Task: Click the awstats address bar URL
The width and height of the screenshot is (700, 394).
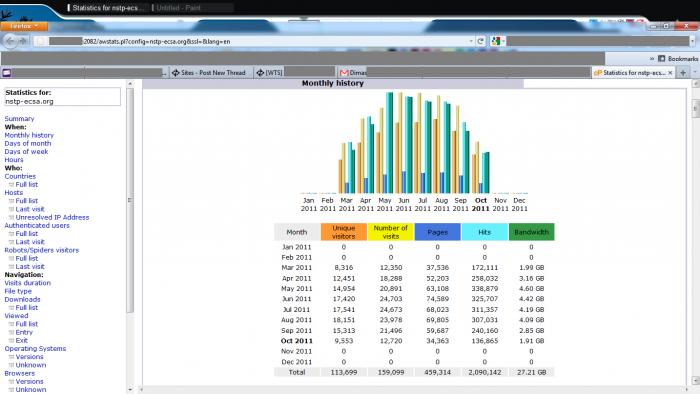Action: (x=157, y=41)
